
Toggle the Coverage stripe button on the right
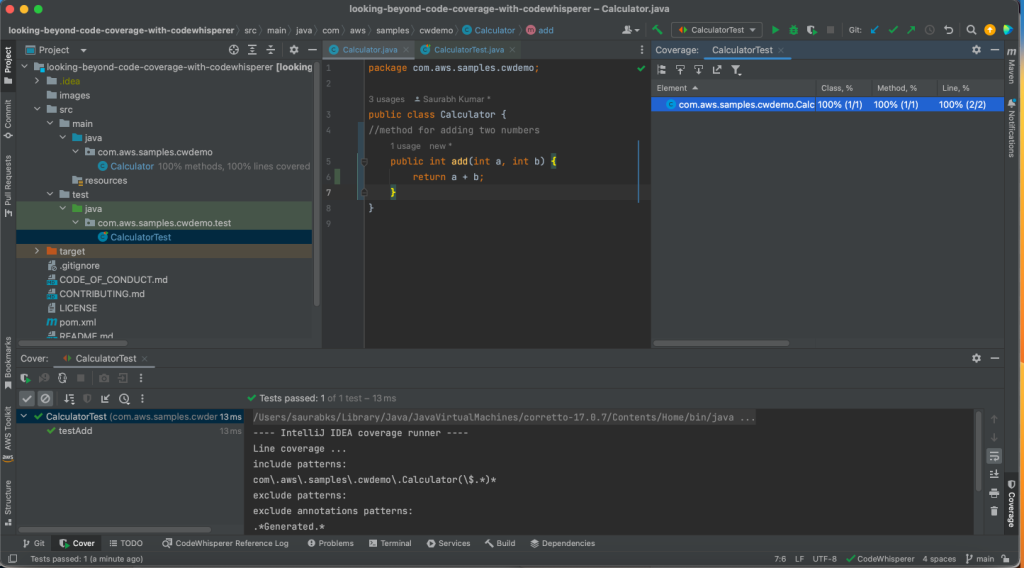(1012, 503)
